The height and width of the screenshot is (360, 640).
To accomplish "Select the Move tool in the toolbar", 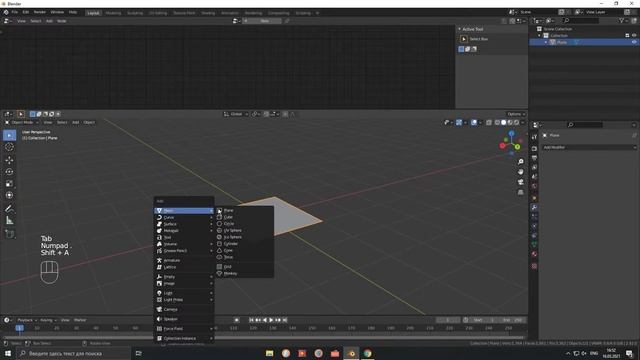I will click(9, 160).
